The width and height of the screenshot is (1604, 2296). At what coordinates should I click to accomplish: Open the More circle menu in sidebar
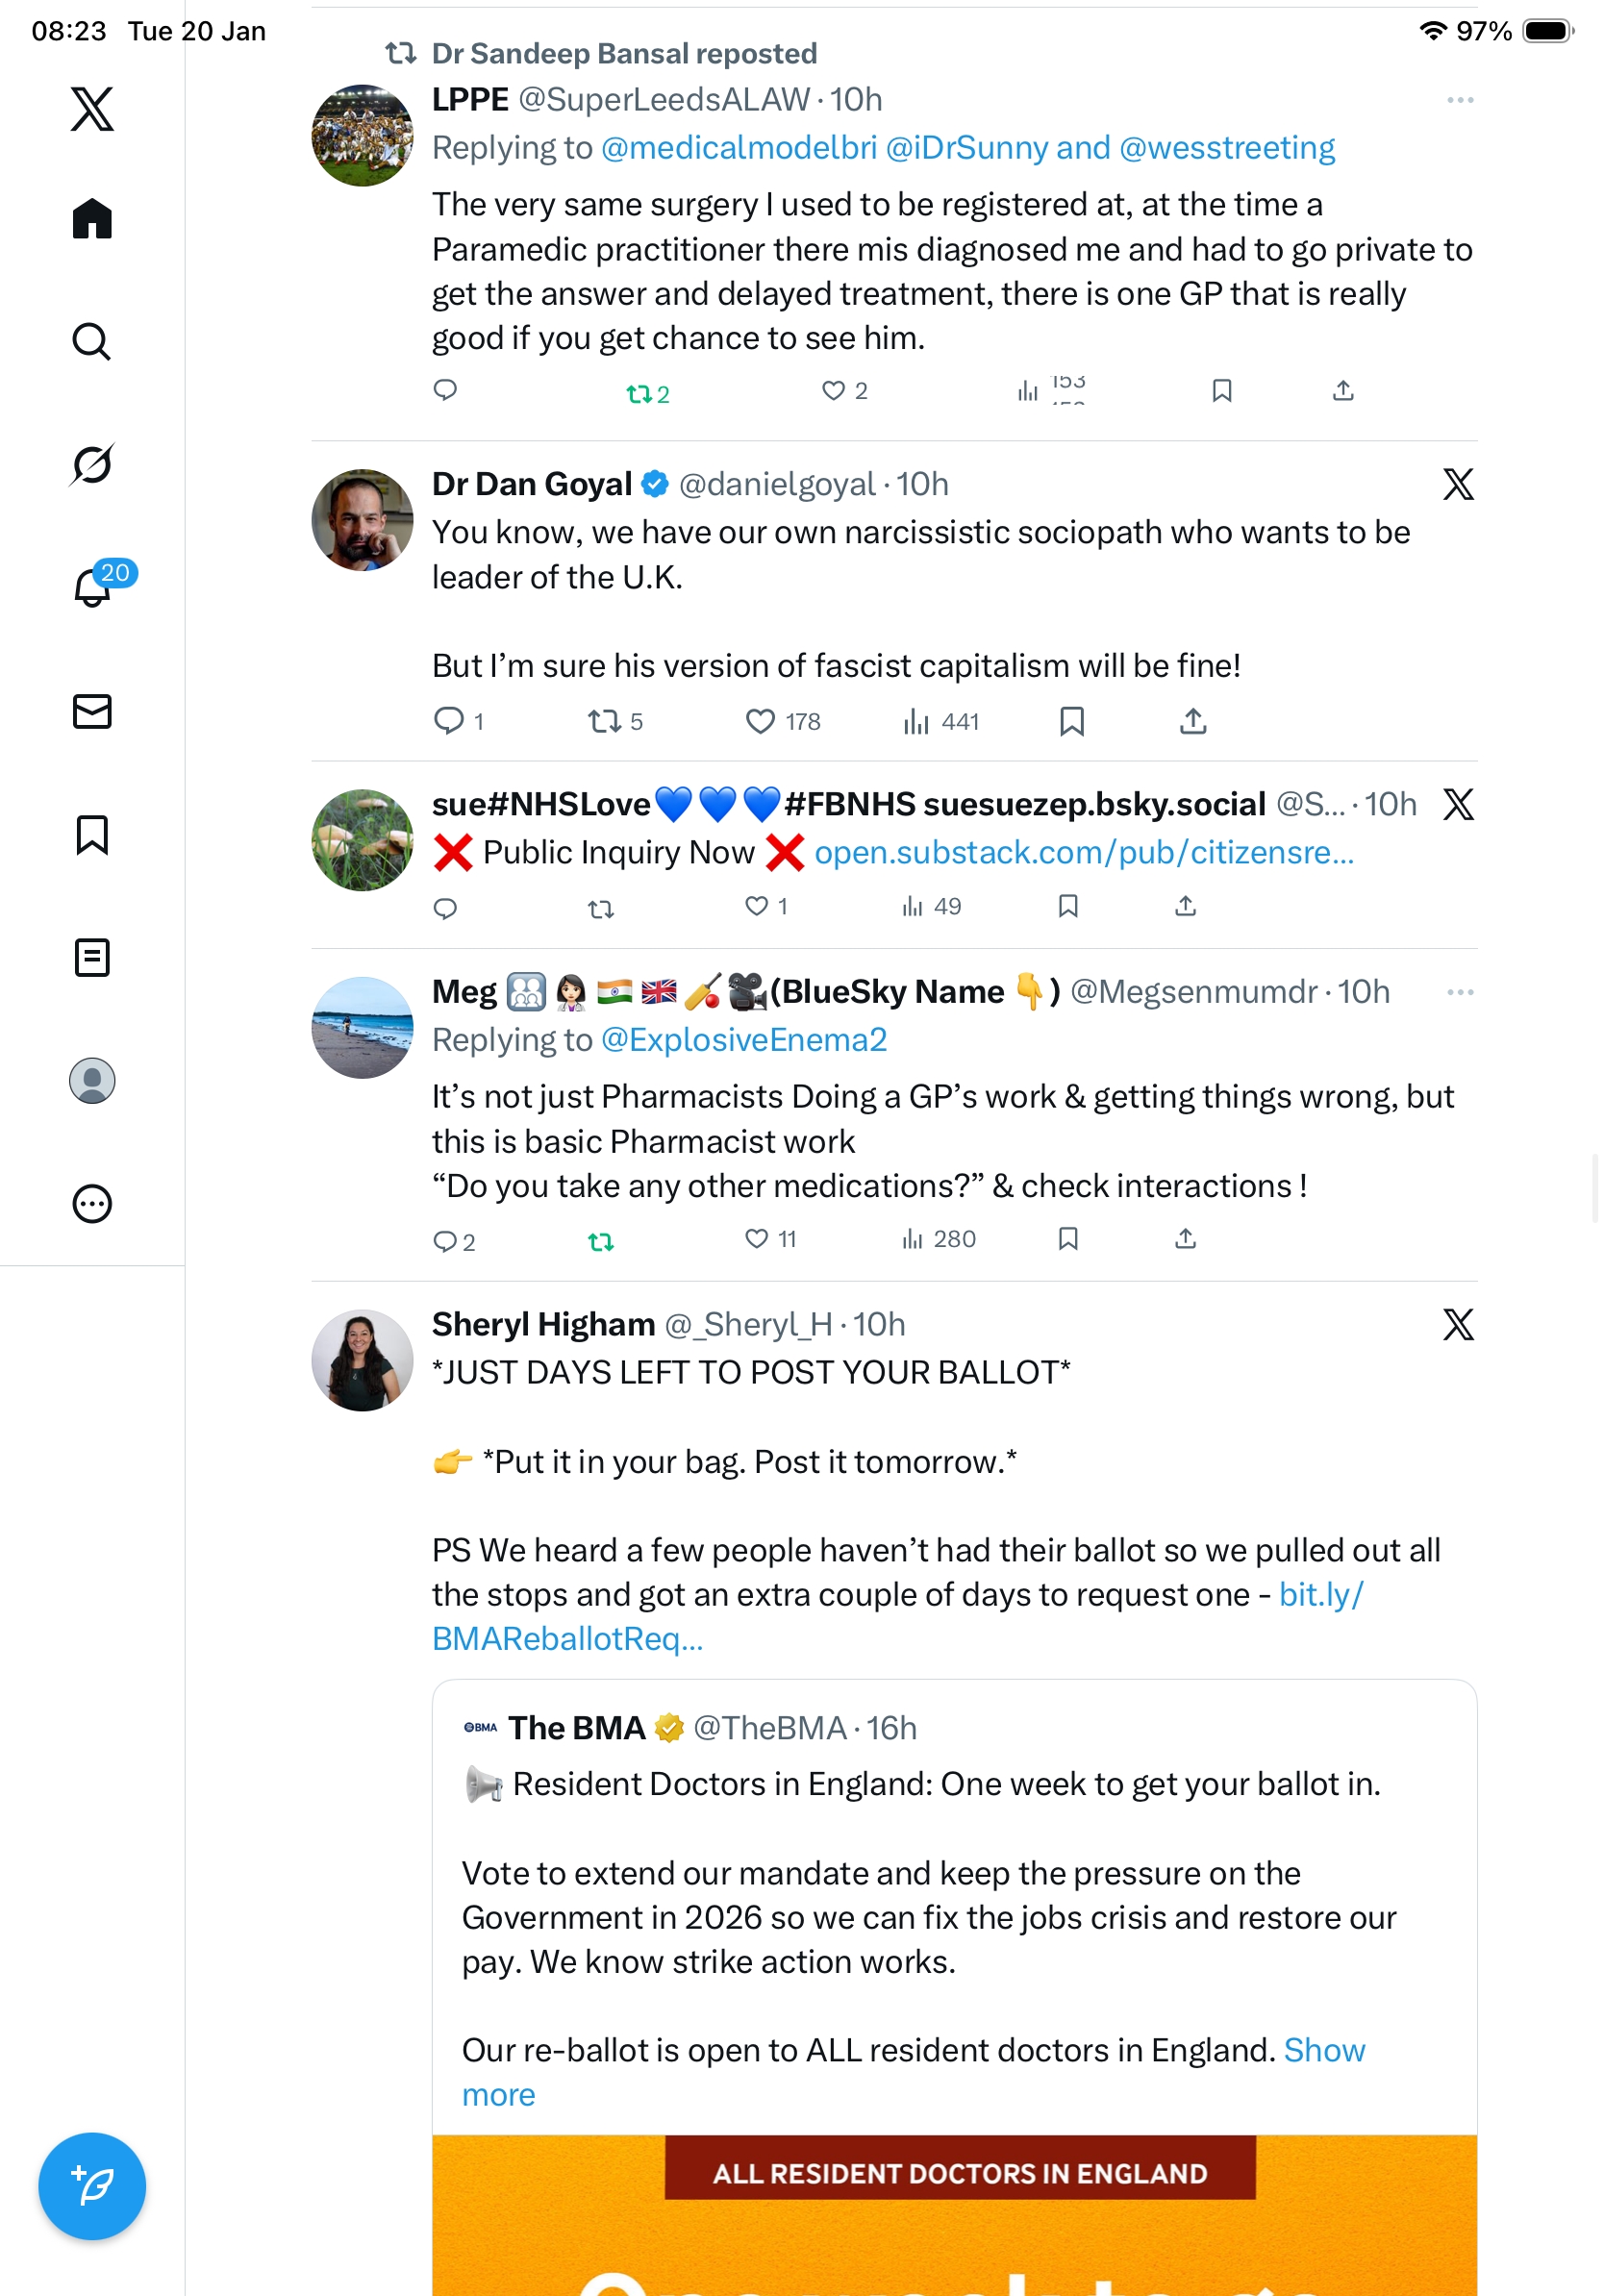[92, 1203]
